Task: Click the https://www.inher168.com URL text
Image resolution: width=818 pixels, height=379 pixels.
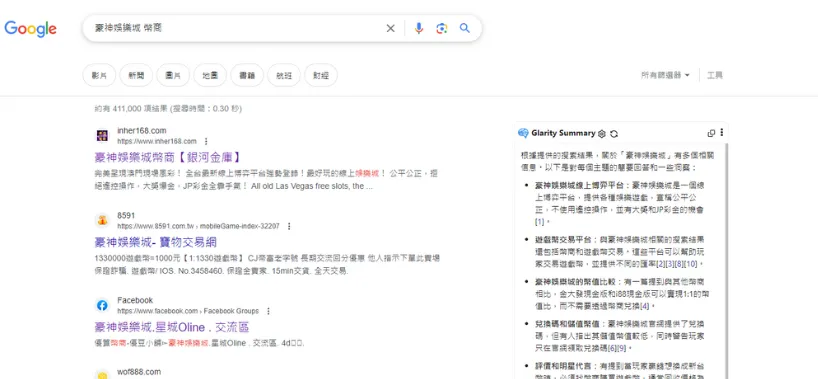Action: [157, 141]
